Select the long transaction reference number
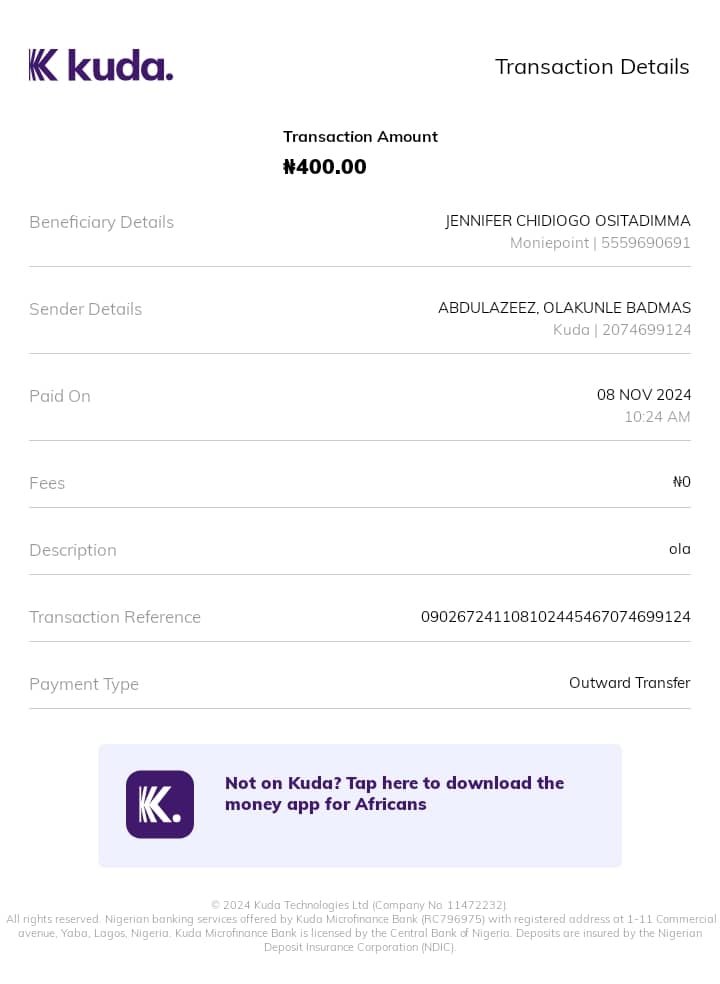 (555, 617)
